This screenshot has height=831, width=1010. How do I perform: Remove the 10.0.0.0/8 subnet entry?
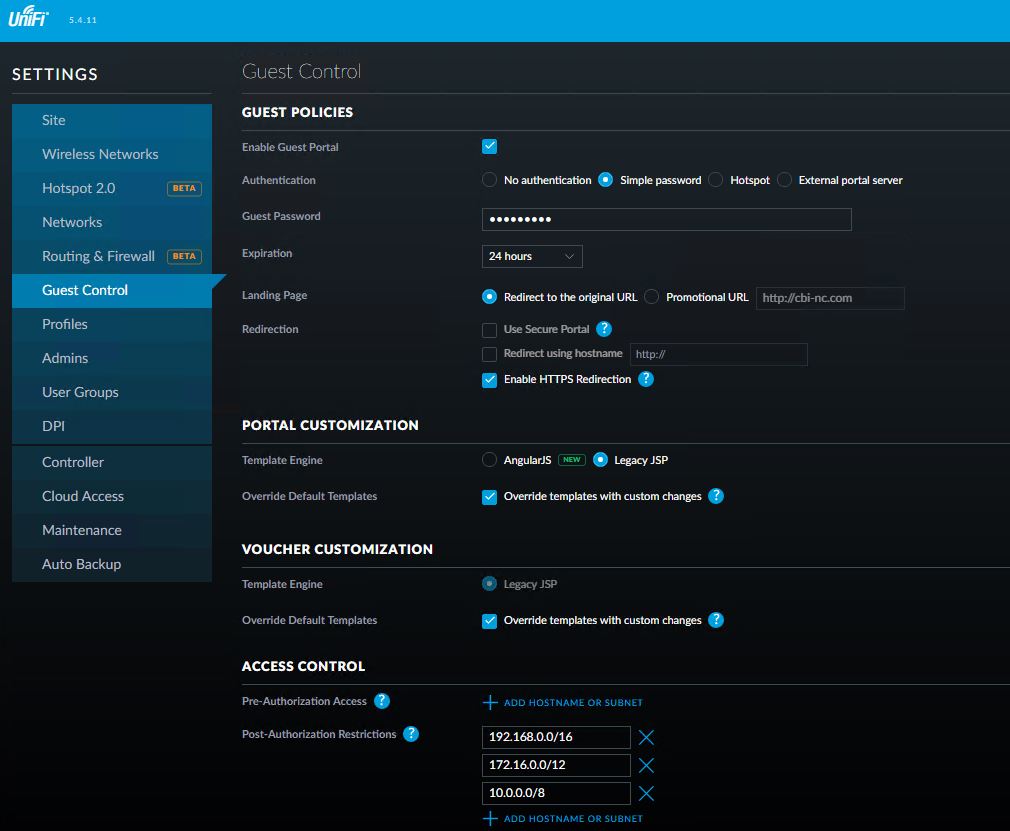[647, 793]
